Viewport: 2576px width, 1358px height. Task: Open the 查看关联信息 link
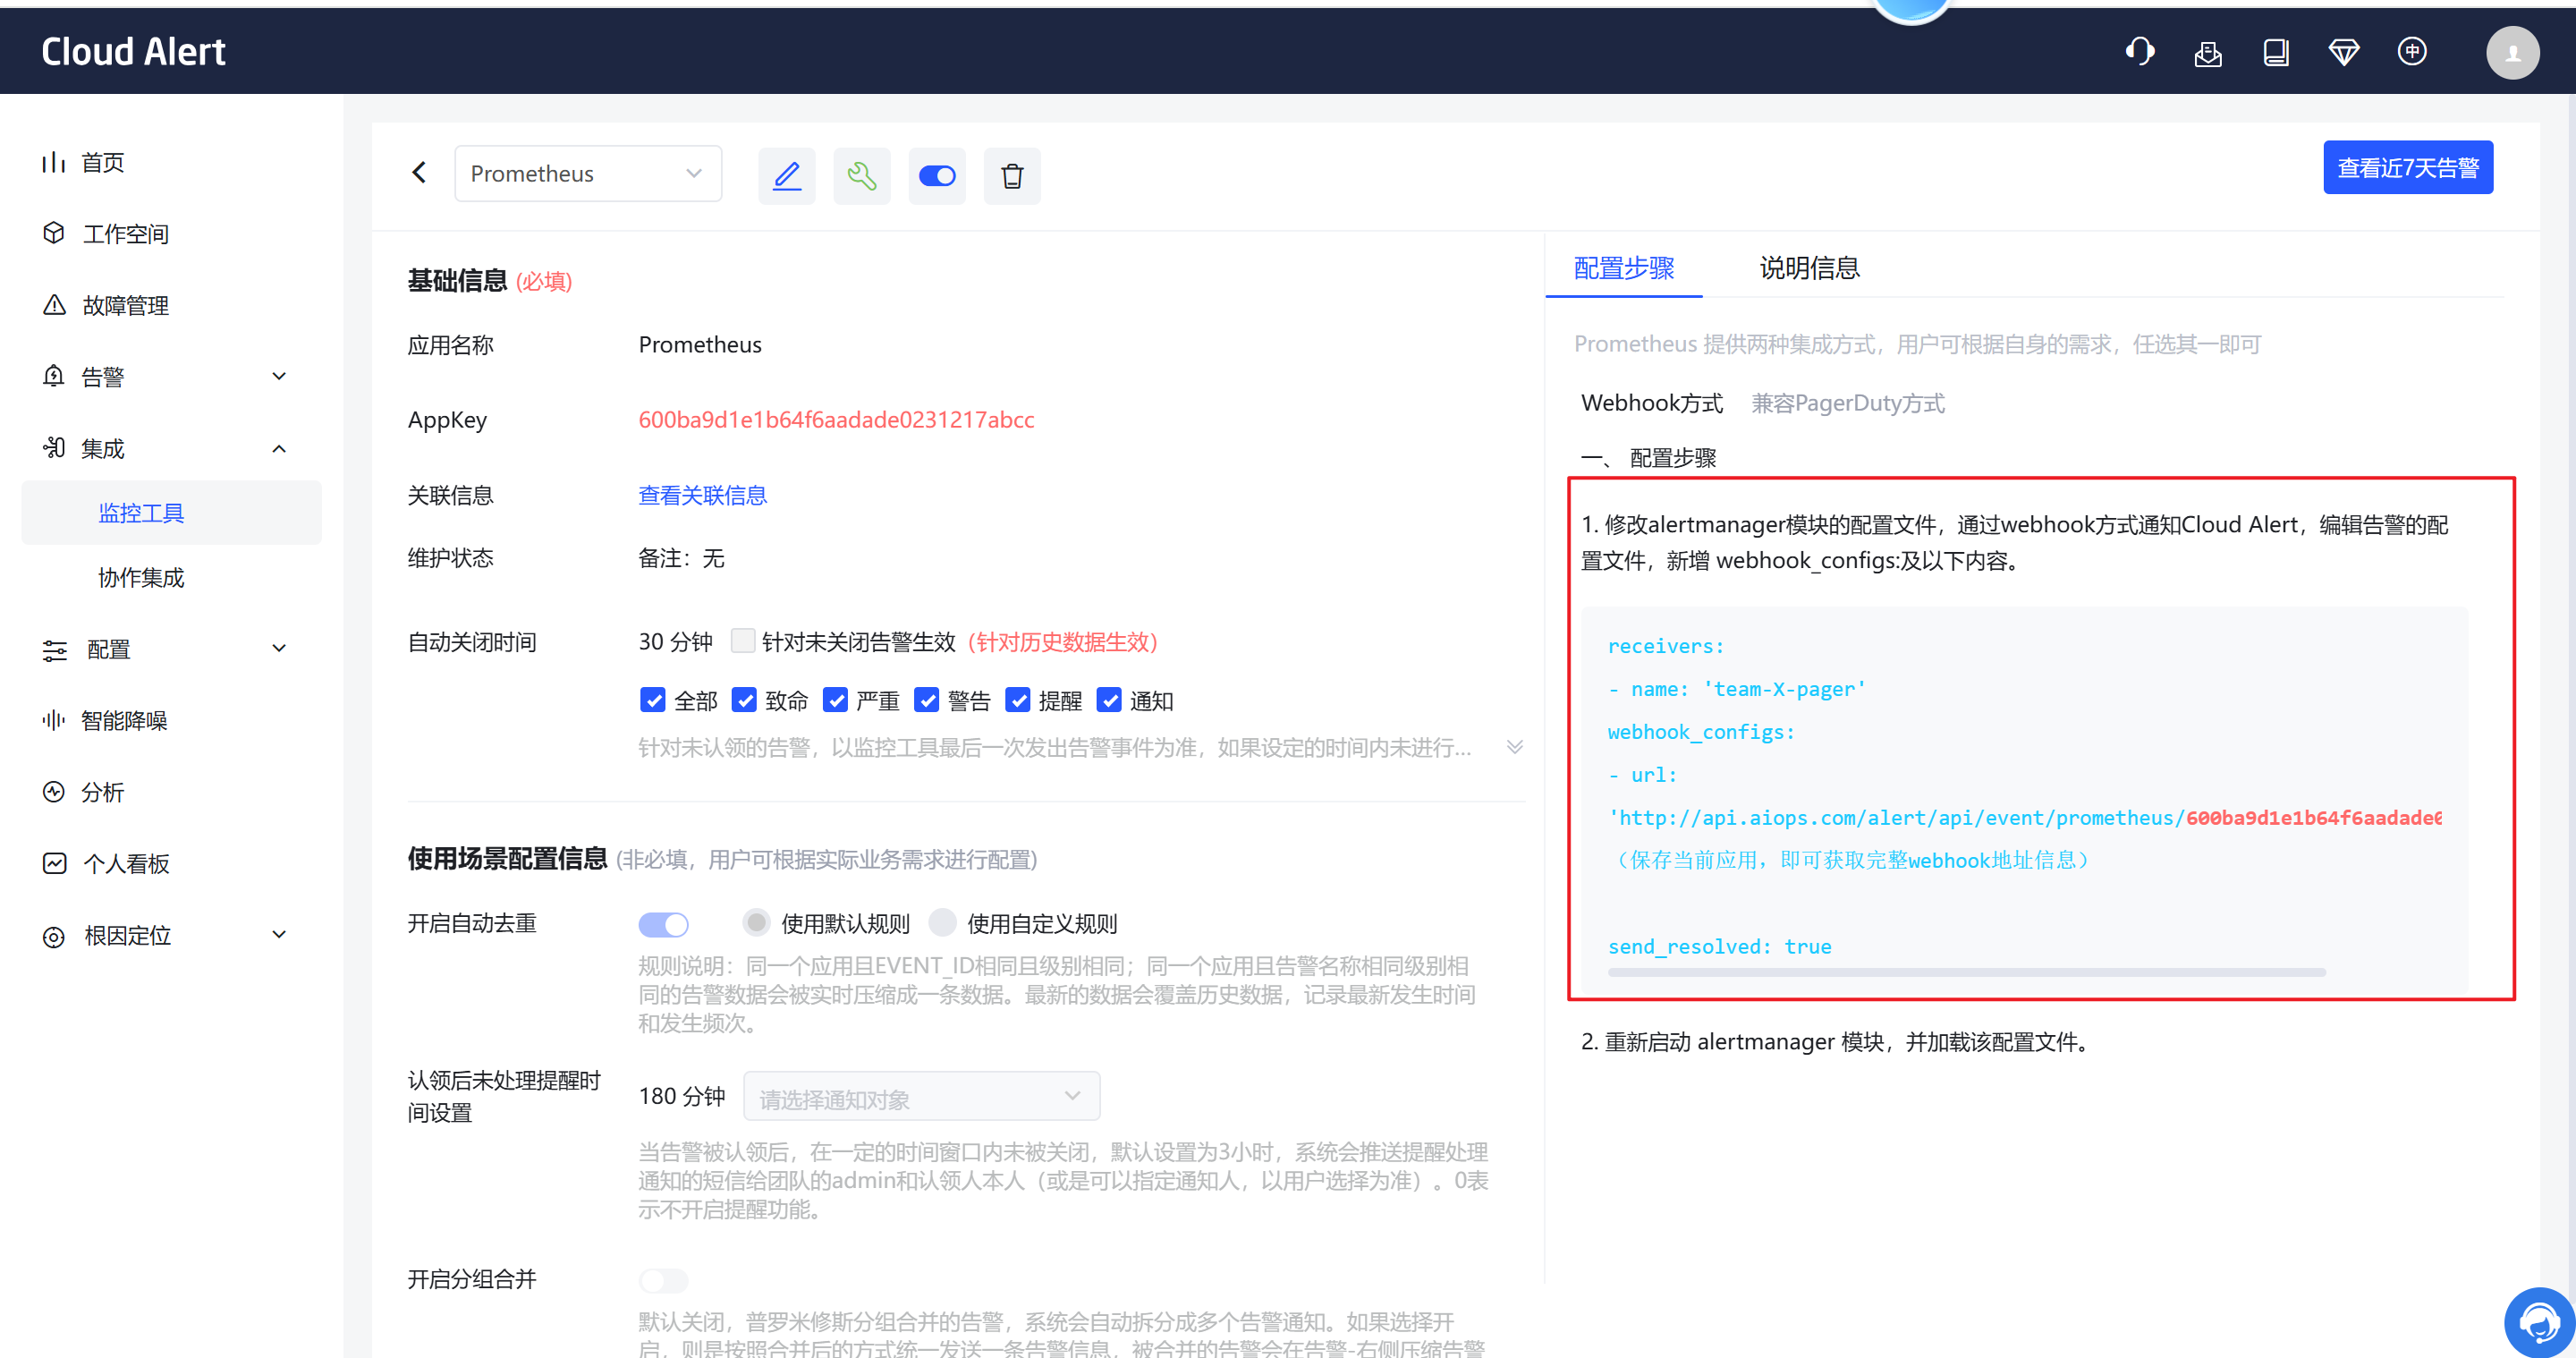(702, 495)
